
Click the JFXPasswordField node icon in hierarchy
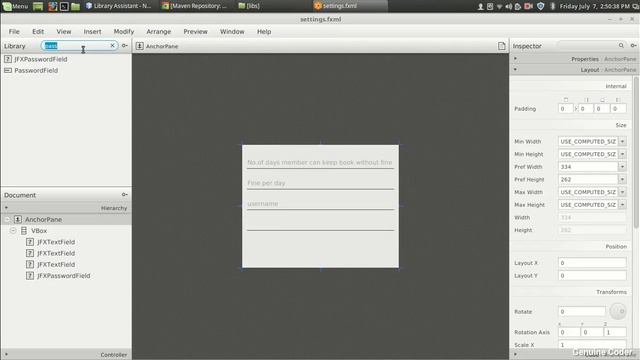30,276
